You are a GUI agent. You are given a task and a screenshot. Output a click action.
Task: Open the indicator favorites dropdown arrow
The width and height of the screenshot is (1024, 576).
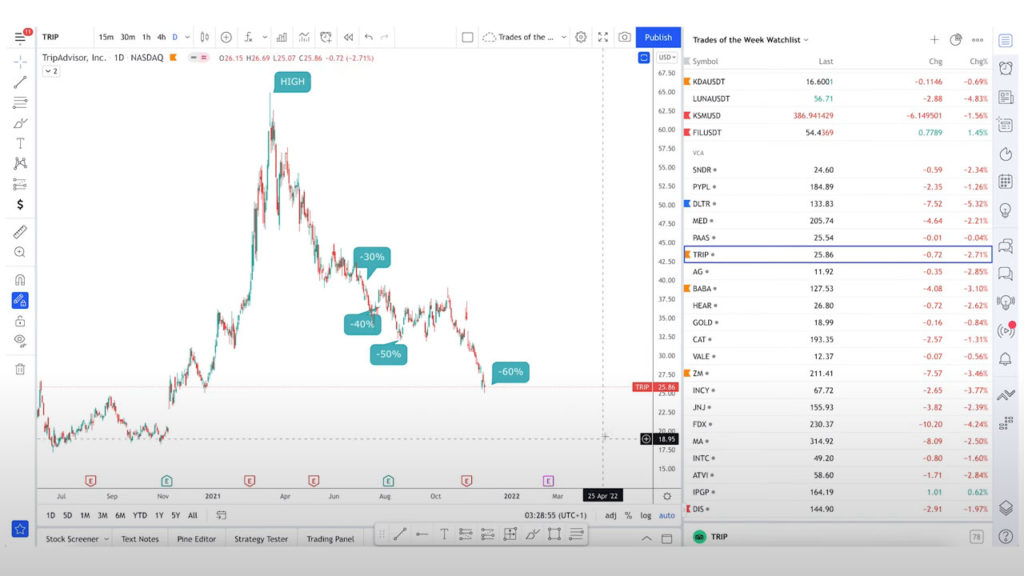(x=264, y=37)
